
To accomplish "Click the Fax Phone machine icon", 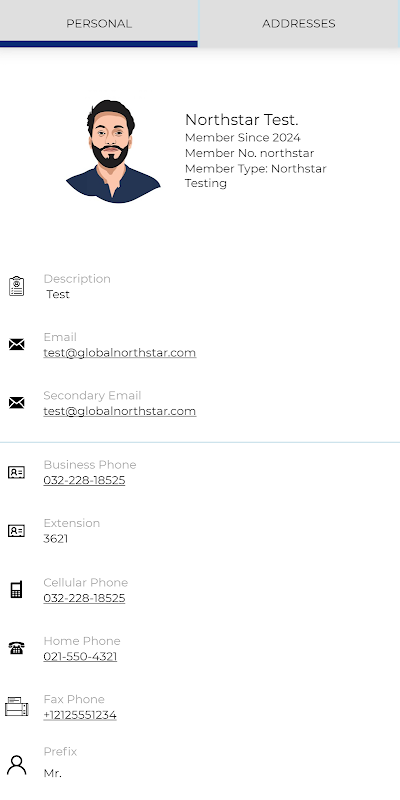I will click(16, 707).
